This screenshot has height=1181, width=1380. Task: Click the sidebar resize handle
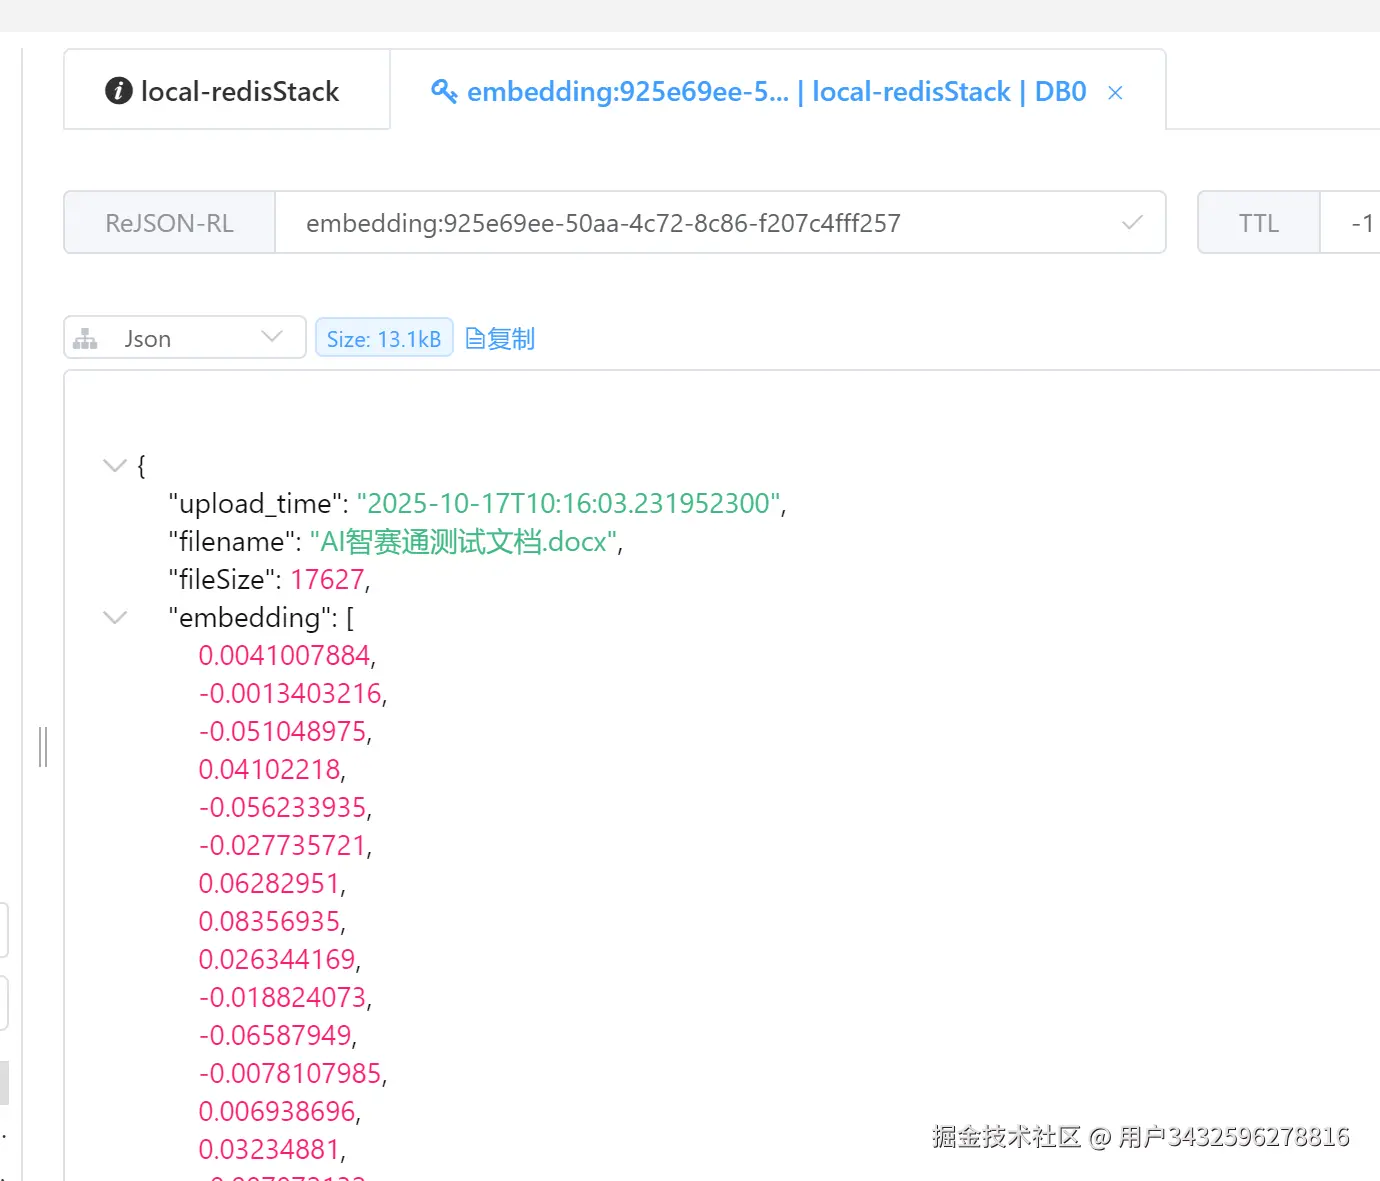click(x=43, y=747)
